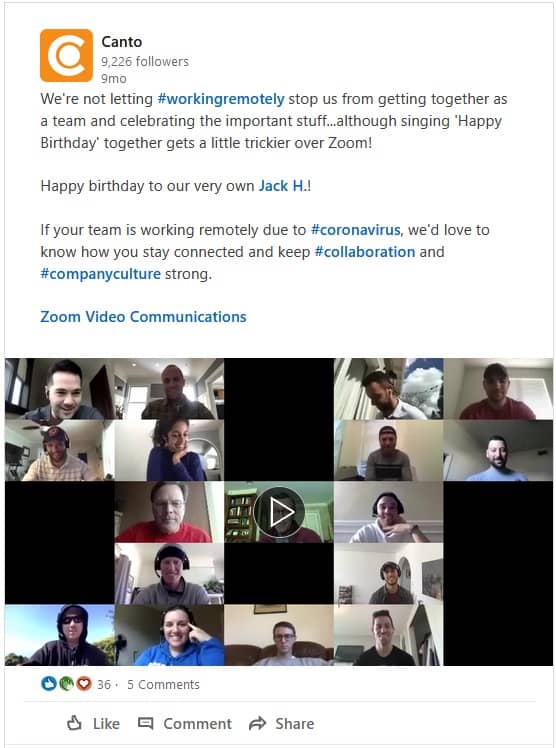The width and height of the screenshot is (556, 748).
Task: Open the #collaboration hashtag
Action: (x=365, y=252)
